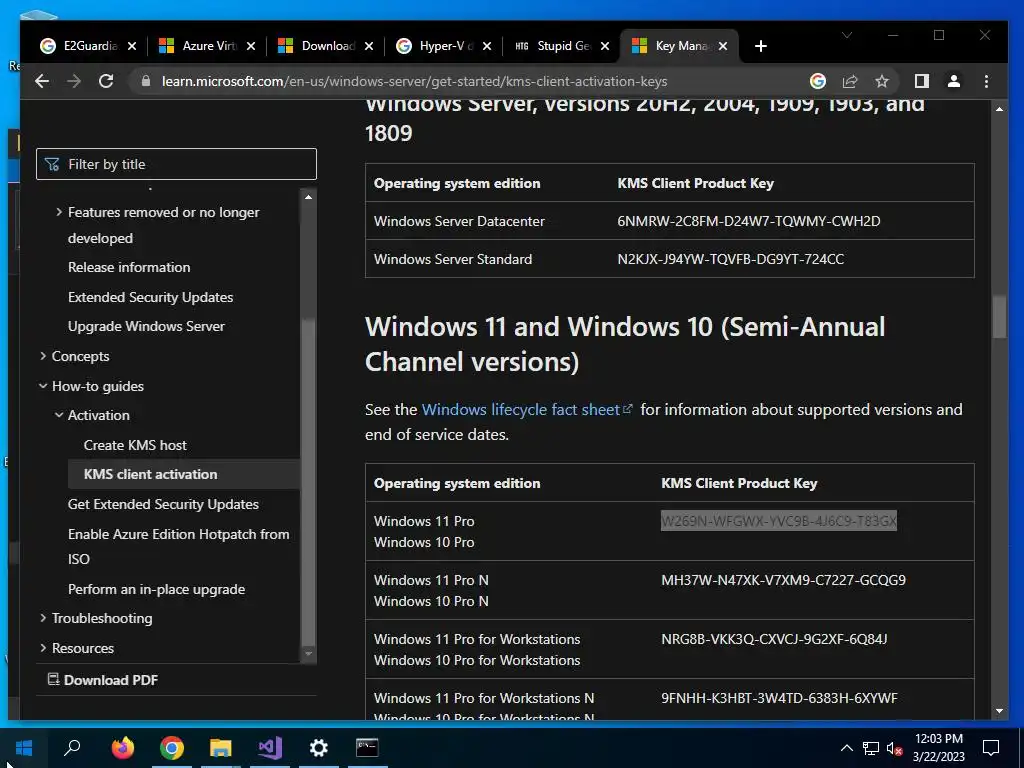Screen dimensions: 1024x768
Task: Click sidebar scroll up arrow
Action: pyautogui.click(x=308, y=197)
